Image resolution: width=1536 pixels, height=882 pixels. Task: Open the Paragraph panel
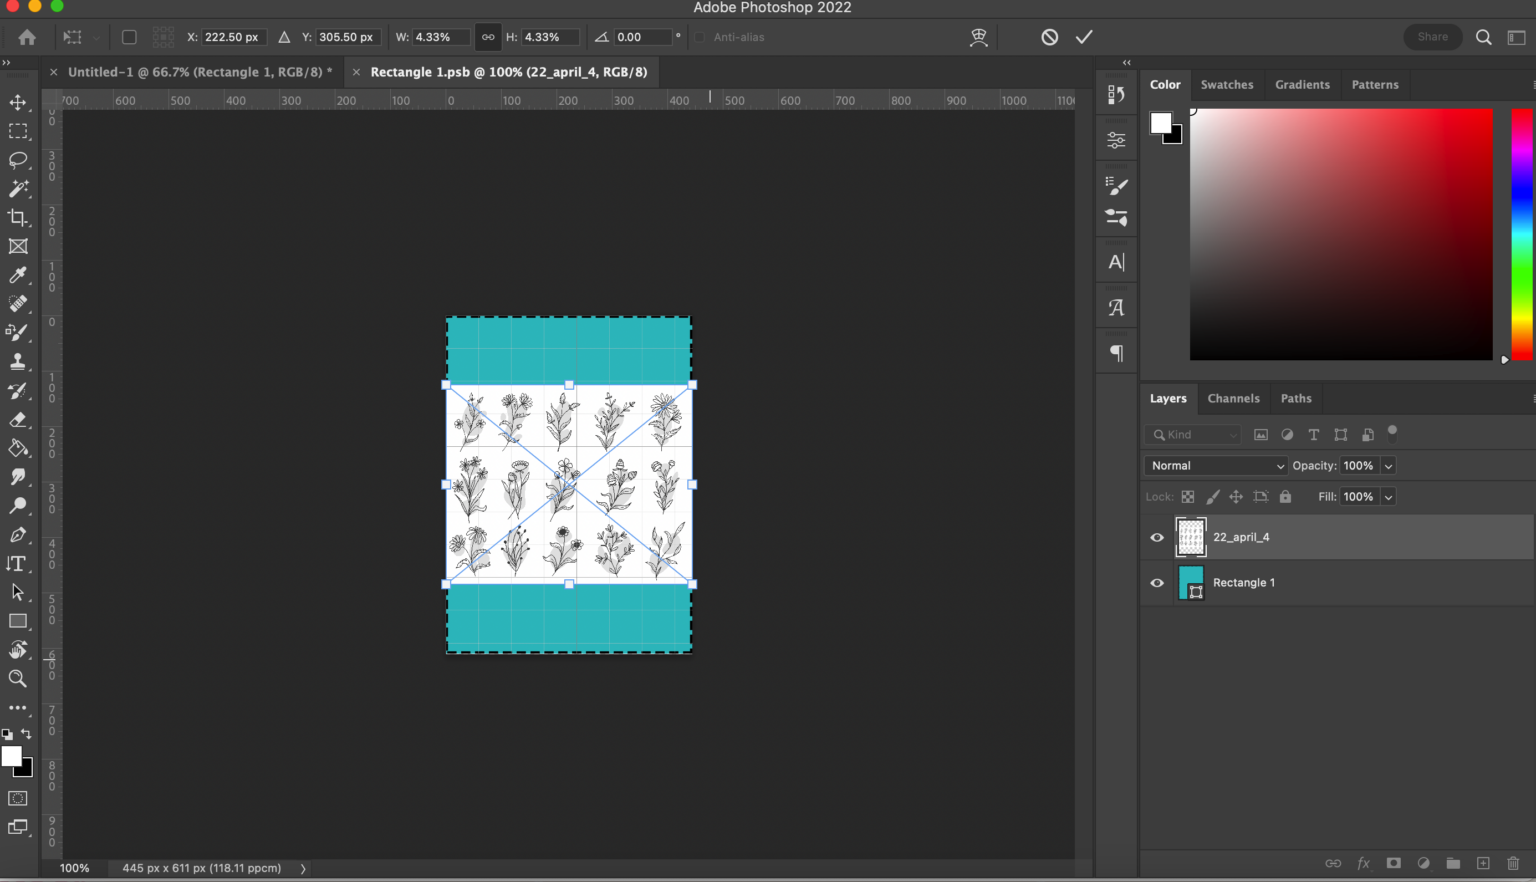click(1115, 350)
